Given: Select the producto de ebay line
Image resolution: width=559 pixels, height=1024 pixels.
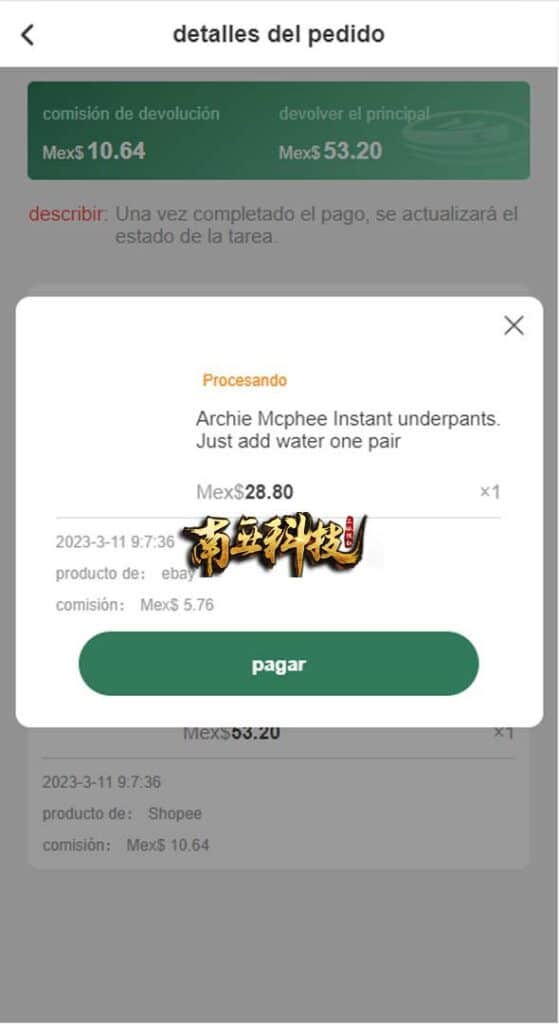Looking at the screenshot, I should pyautogui.click(x=125, y=573).
